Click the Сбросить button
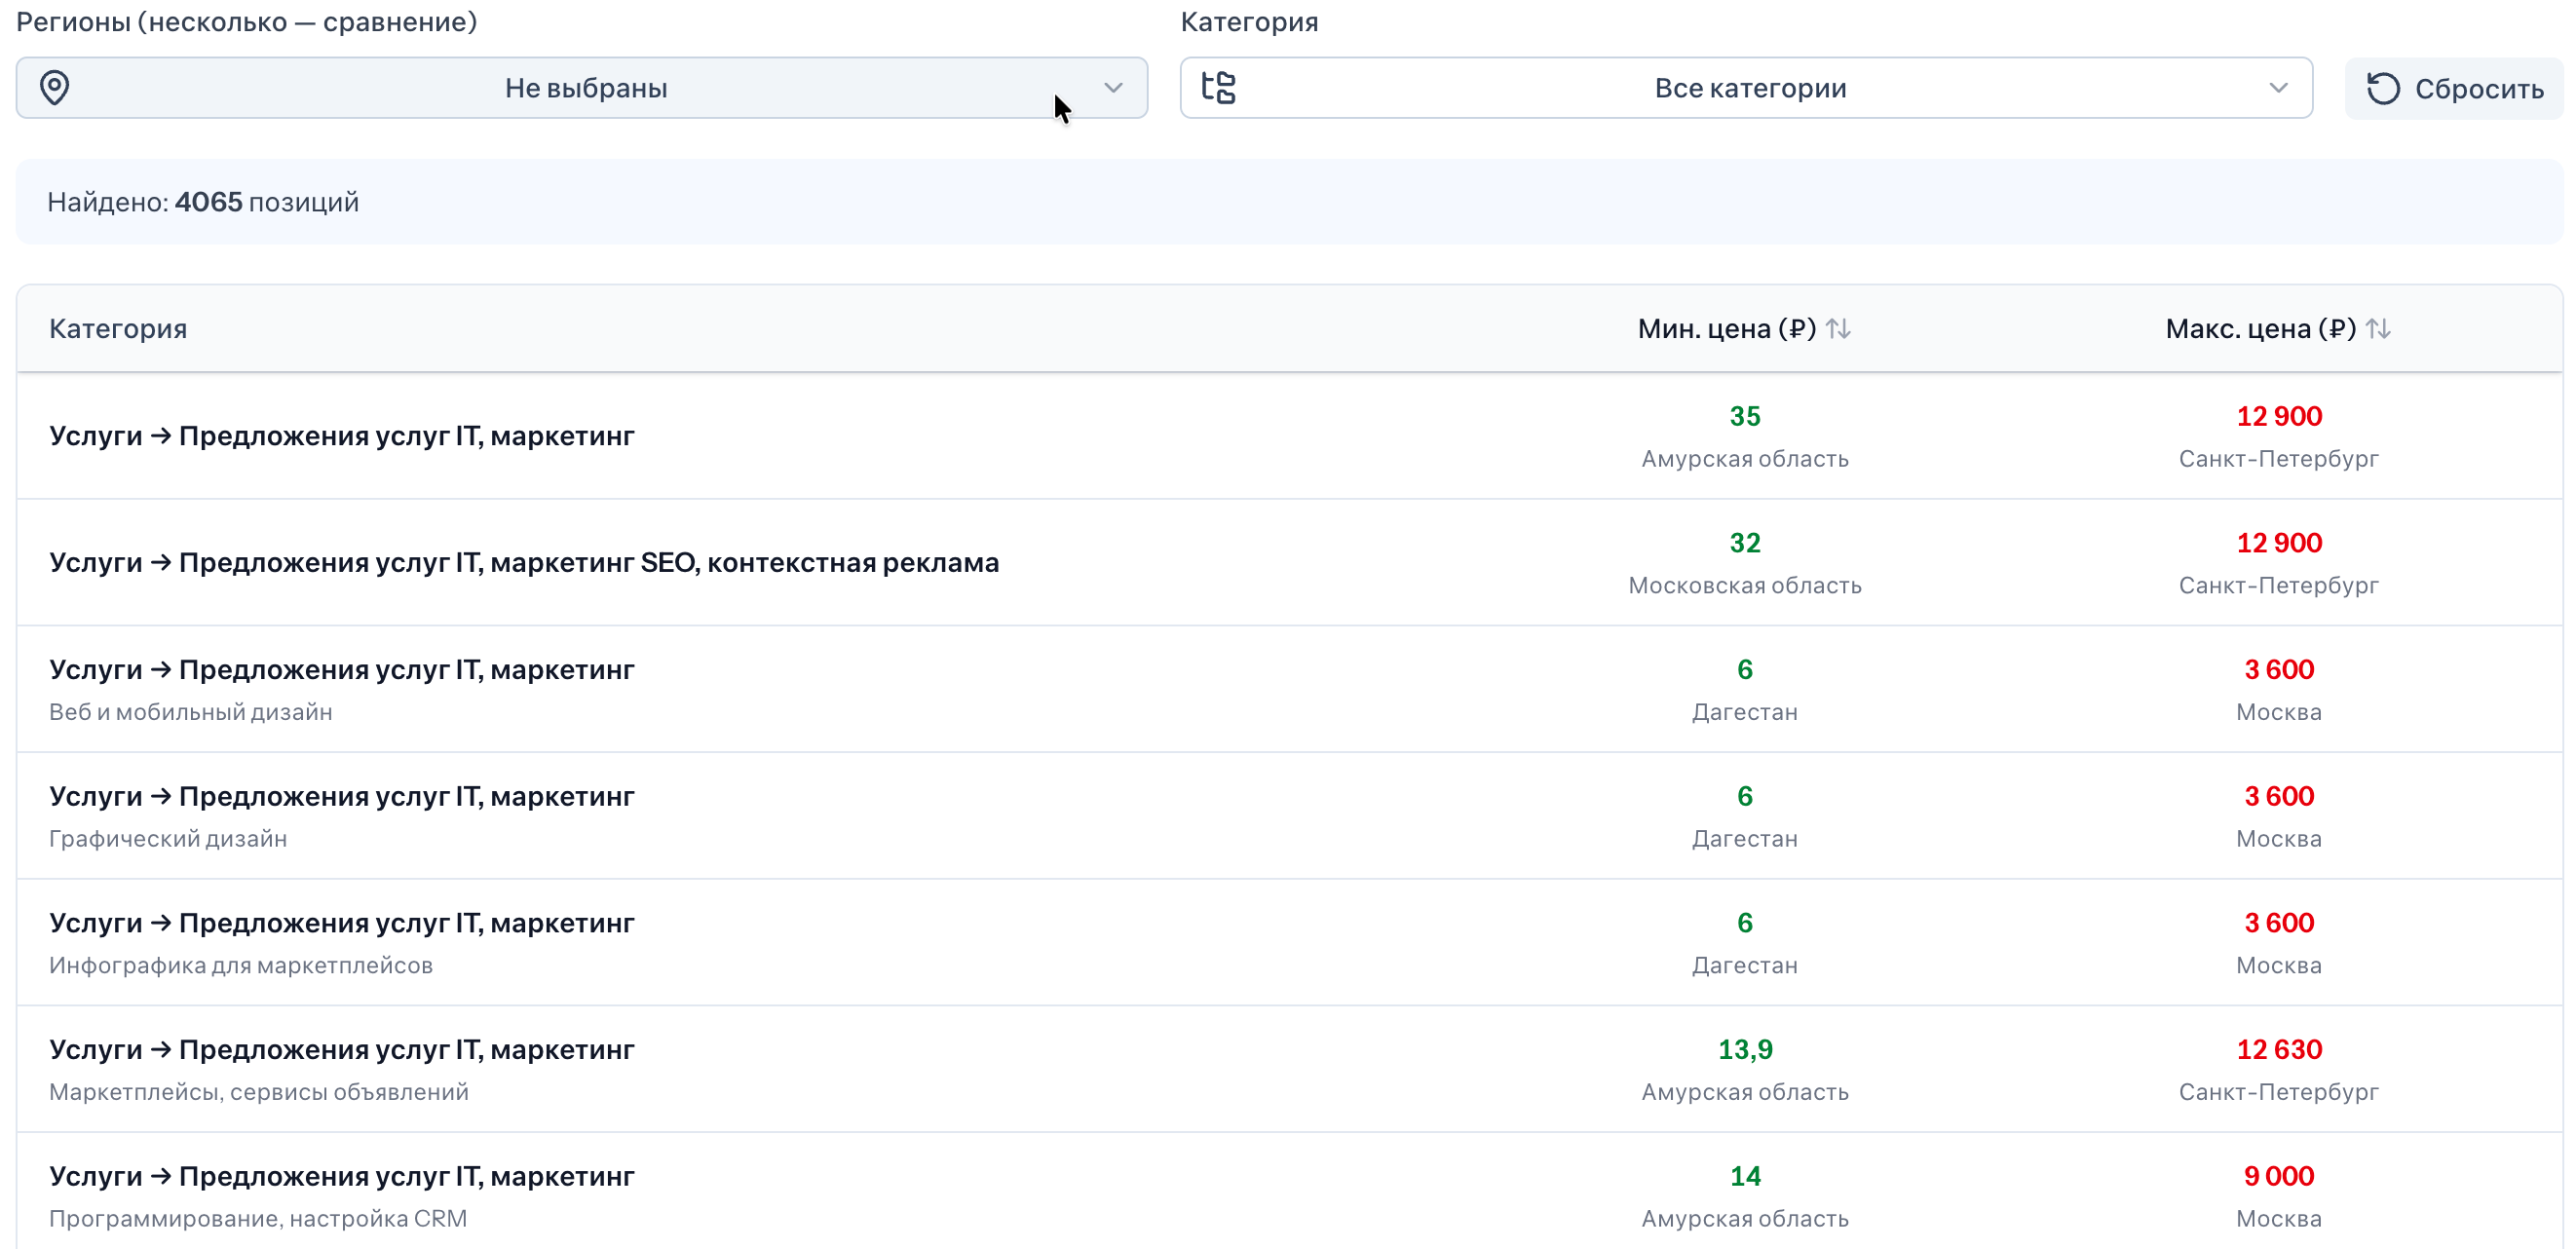The height and width of the screenshot is (1249, 2576). pyautogui.click(x=2454, y=89)
